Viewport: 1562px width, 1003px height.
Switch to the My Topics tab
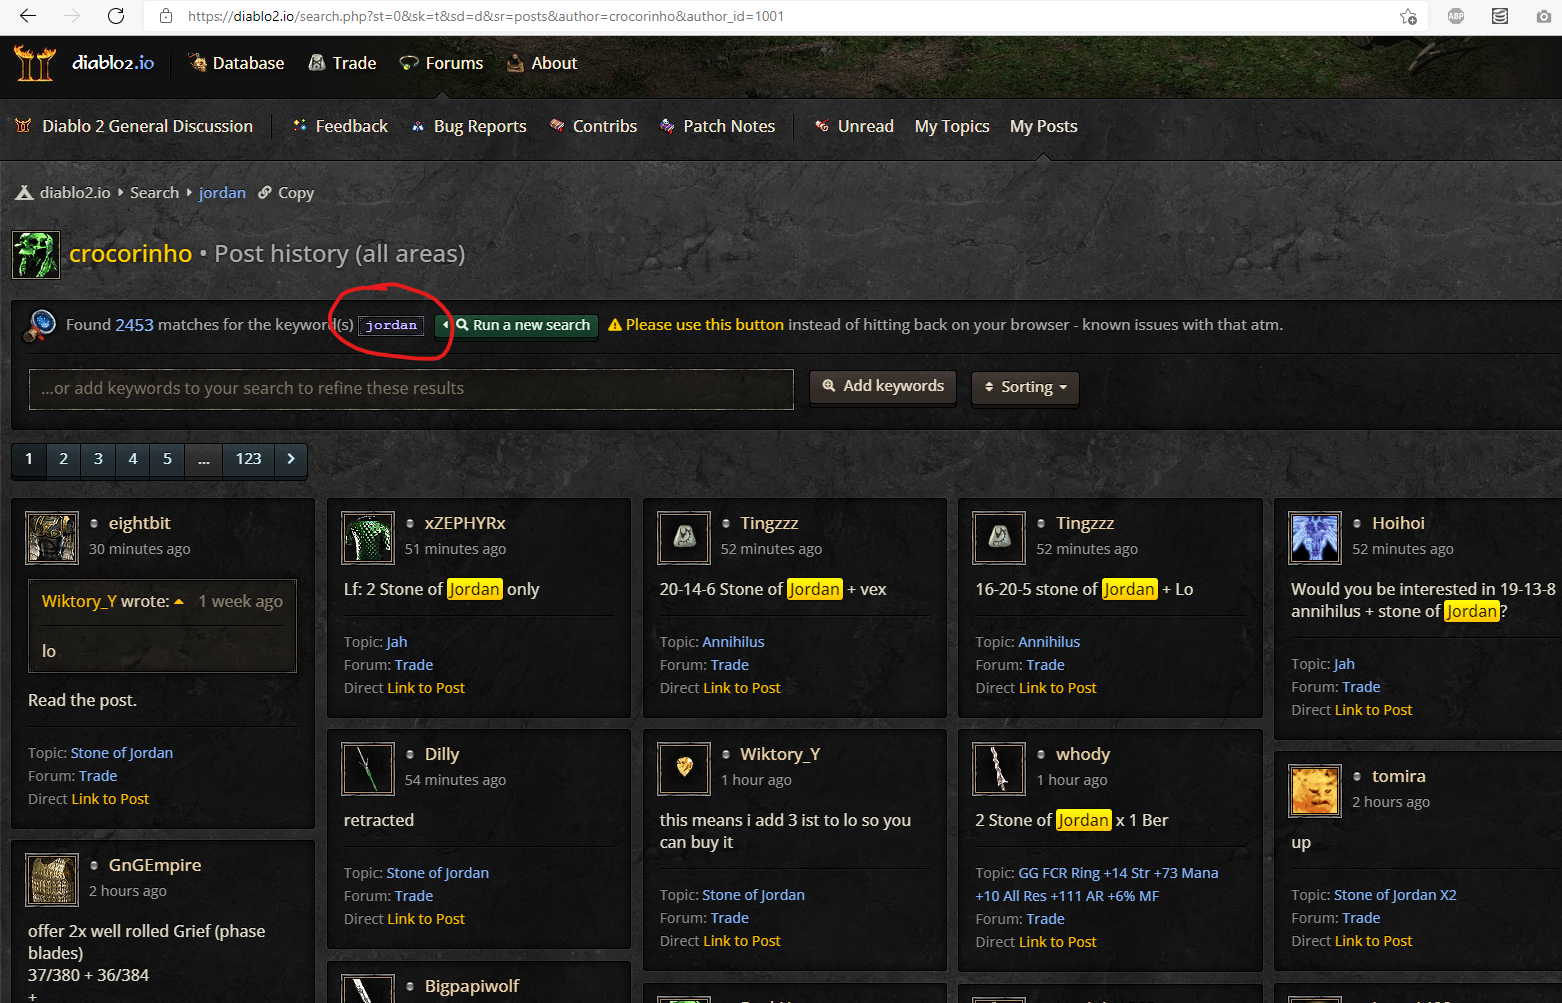951,126
